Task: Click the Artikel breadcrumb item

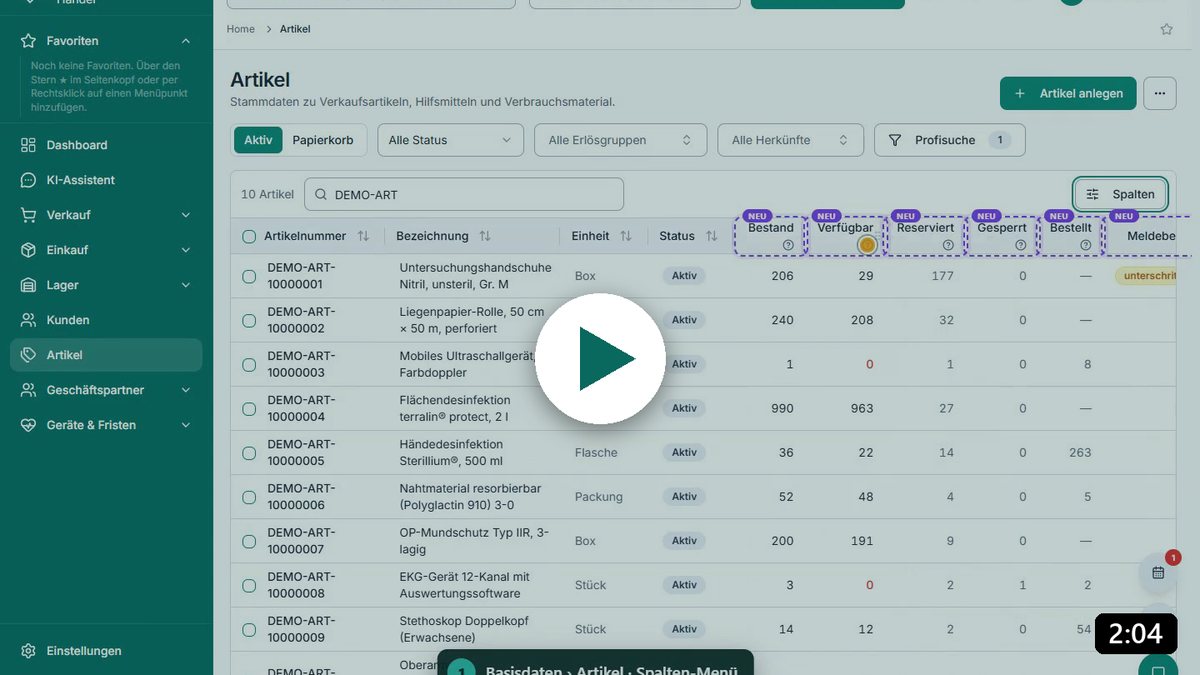Action: [x=295, y=29]
